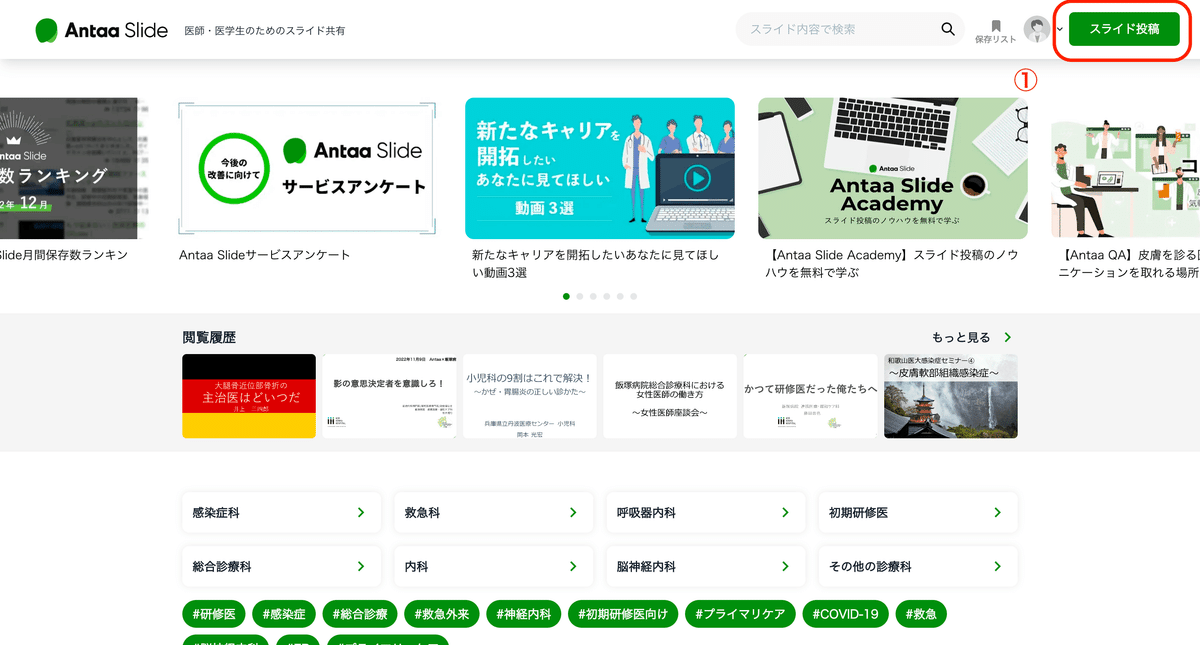The height and width of the screenshot is (645, 1200).
Task: Click the green arrow on the 初期研修医 card
Action: 997,512
